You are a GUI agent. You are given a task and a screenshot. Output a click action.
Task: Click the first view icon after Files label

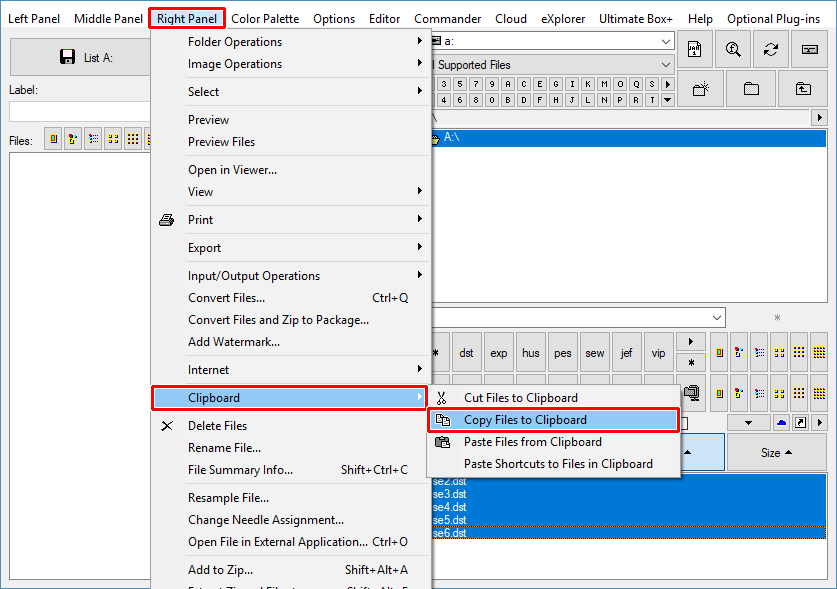pyautogui.click(x=53, y=139)
